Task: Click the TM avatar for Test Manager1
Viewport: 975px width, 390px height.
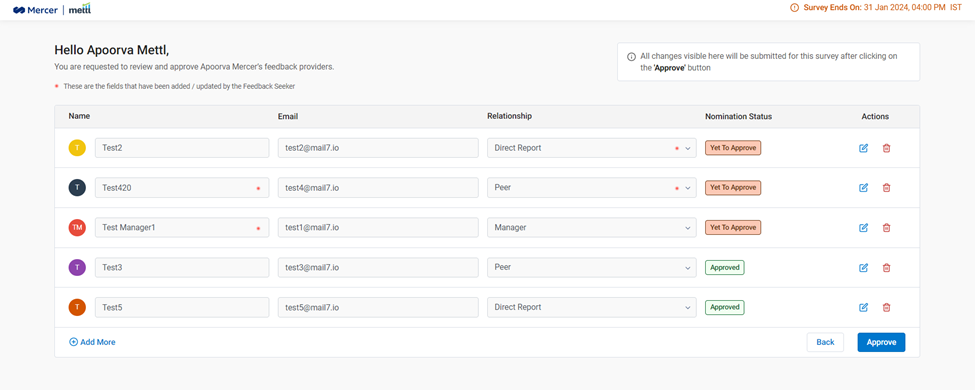Action: [77, 228]
